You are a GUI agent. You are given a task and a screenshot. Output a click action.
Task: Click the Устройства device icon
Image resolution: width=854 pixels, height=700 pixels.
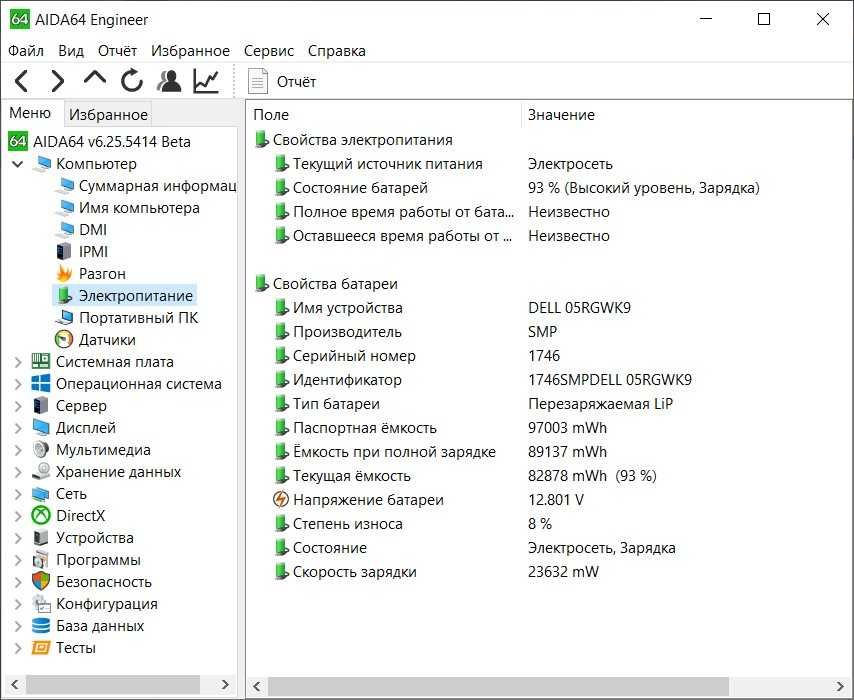pyautogui.click(x=41, y=538)
